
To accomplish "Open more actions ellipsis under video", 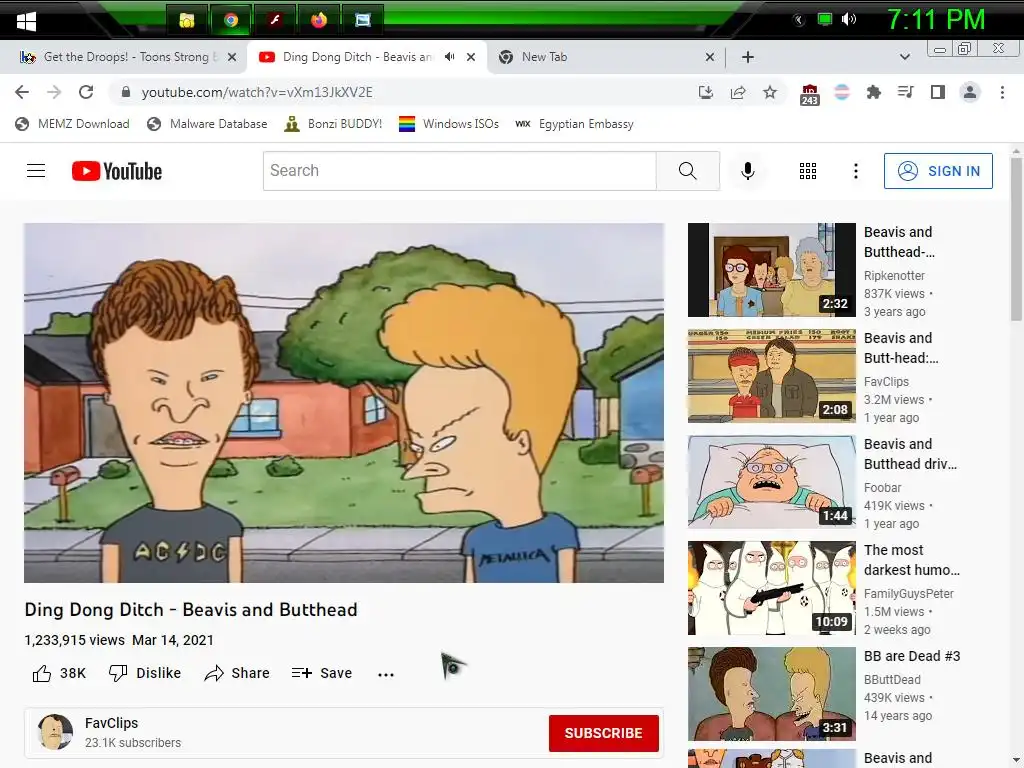I will 386,674.
